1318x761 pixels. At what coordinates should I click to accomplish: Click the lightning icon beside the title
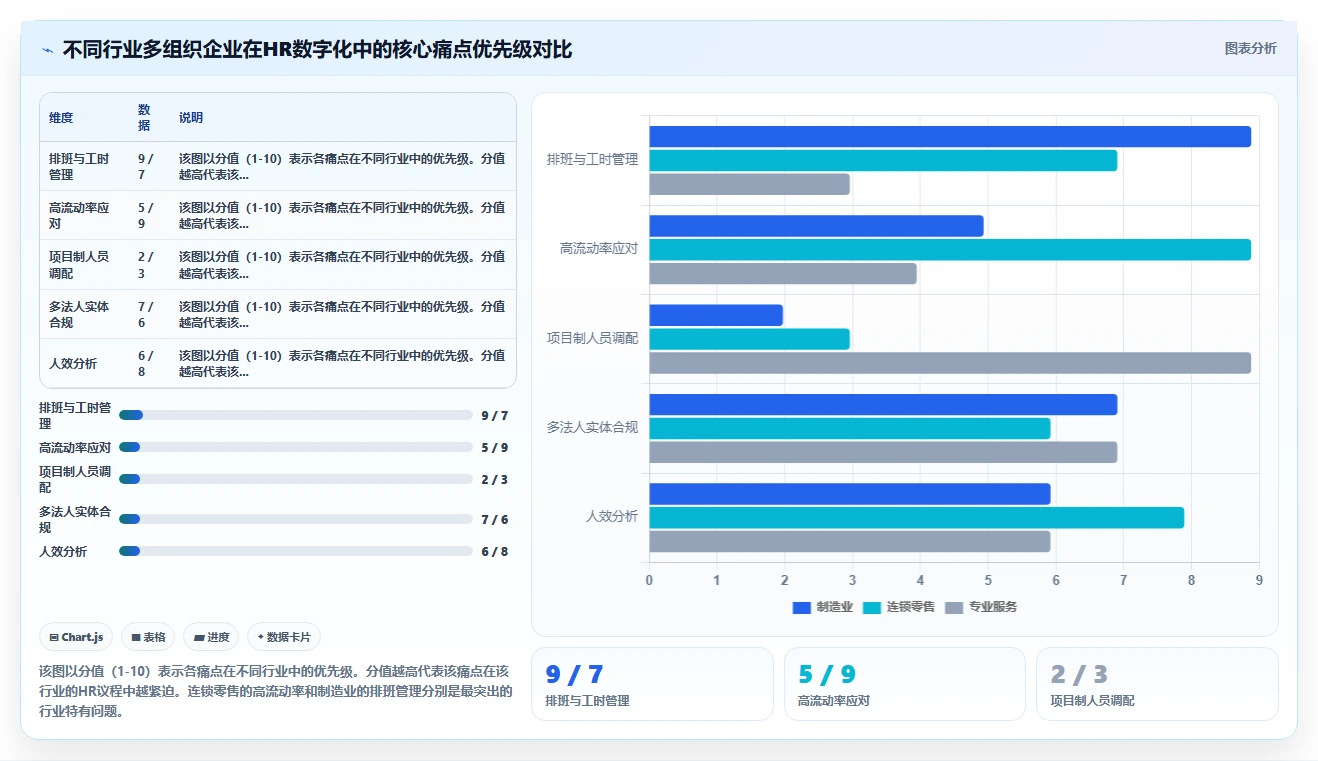(47, 49)
